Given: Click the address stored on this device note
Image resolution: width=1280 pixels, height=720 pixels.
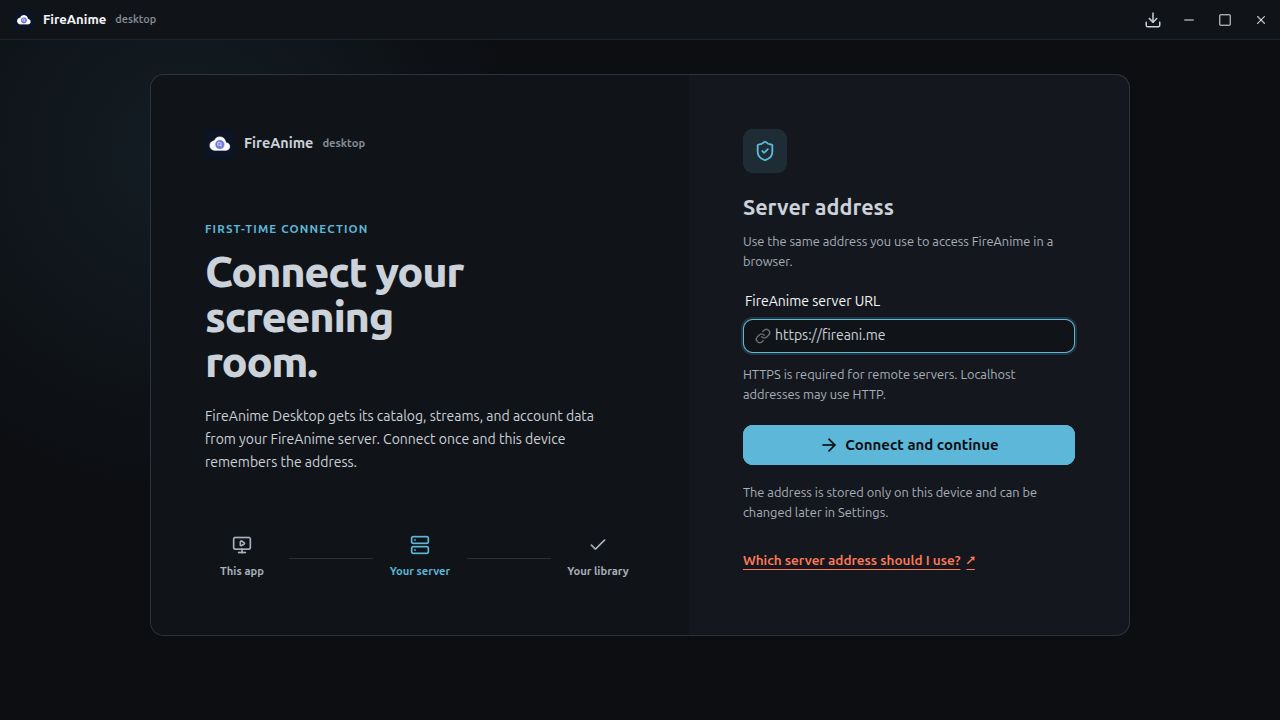Looking at the screenshot, I should click(x=890, y=502).
